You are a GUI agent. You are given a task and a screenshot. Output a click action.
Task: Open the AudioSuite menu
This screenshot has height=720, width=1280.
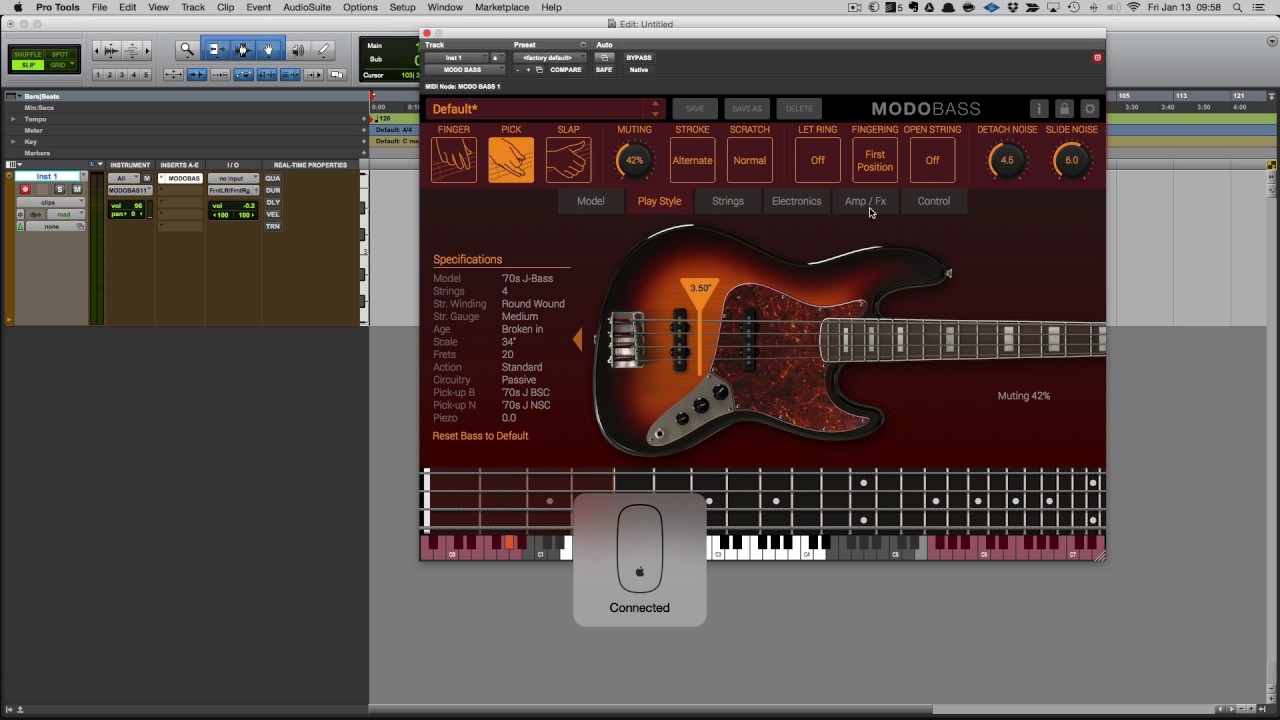(307, 7)
